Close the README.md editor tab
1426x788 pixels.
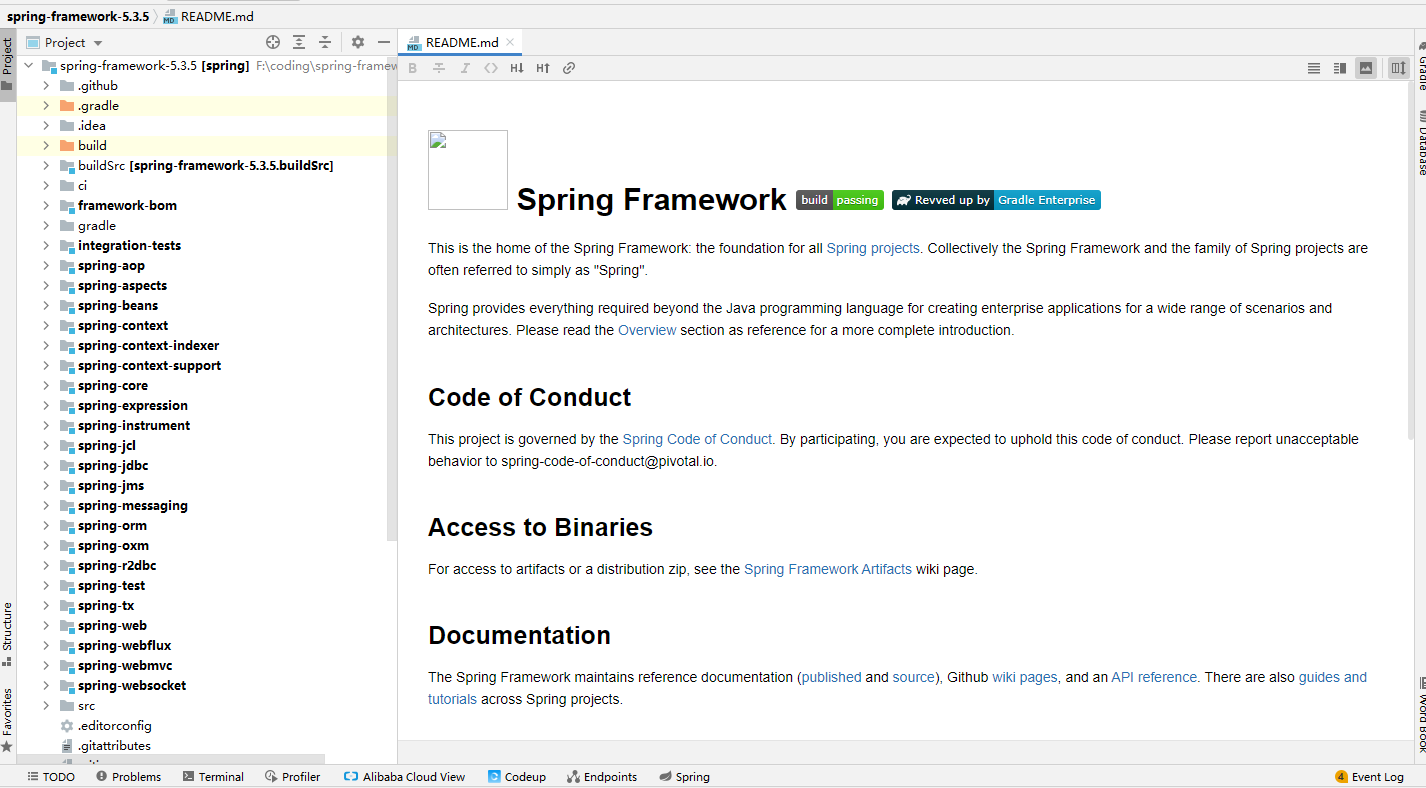point(510,42)
